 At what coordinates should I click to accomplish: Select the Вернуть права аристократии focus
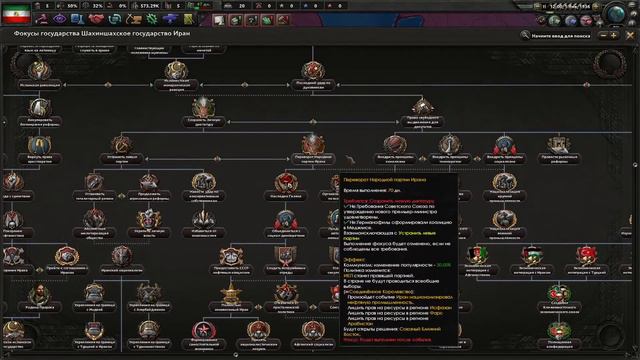39,149
